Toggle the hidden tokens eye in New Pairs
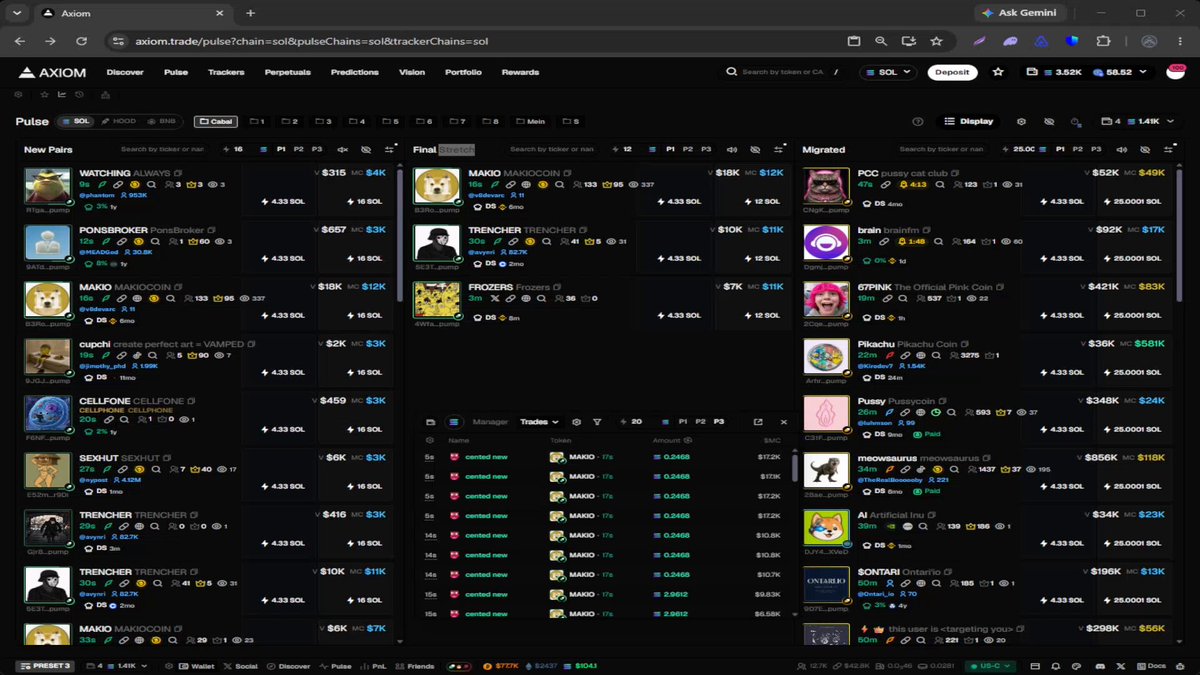The width and height of the screenshot is (1200, 675). [366, 149]
